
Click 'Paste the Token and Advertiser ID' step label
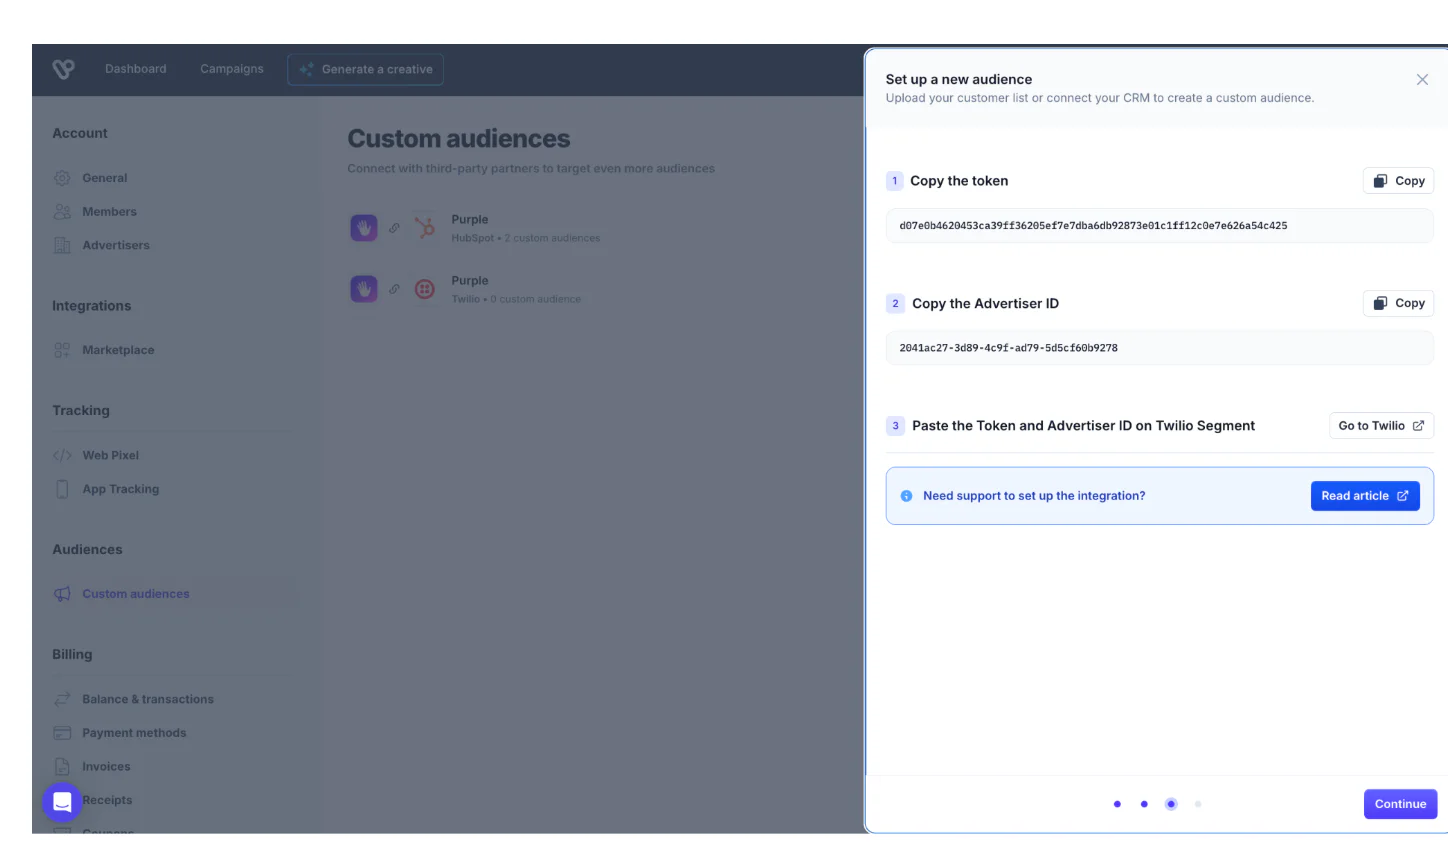point(1083,426)
